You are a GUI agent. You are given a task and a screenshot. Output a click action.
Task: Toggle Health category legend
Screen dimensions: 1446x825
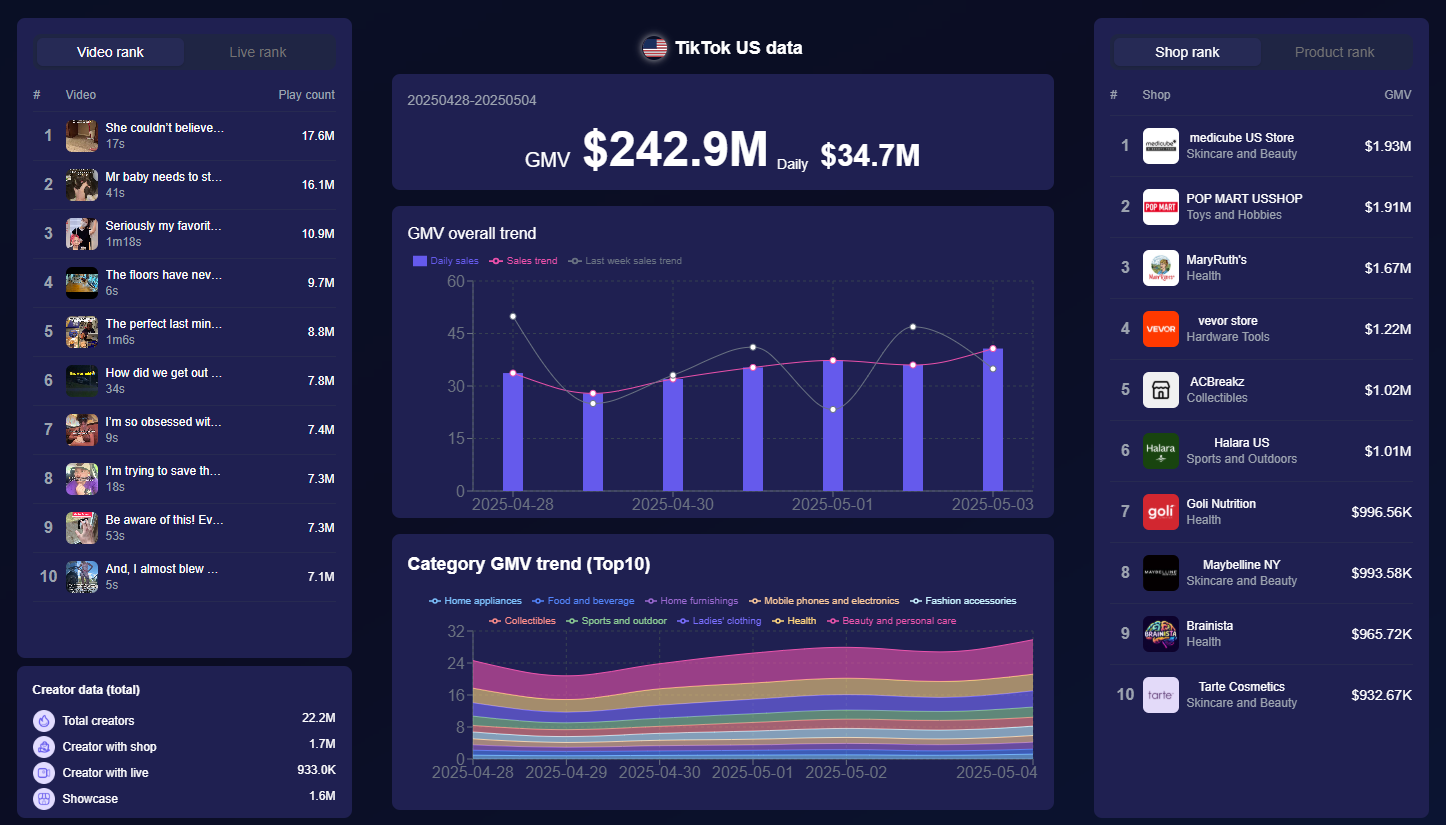tap(794, 621)
